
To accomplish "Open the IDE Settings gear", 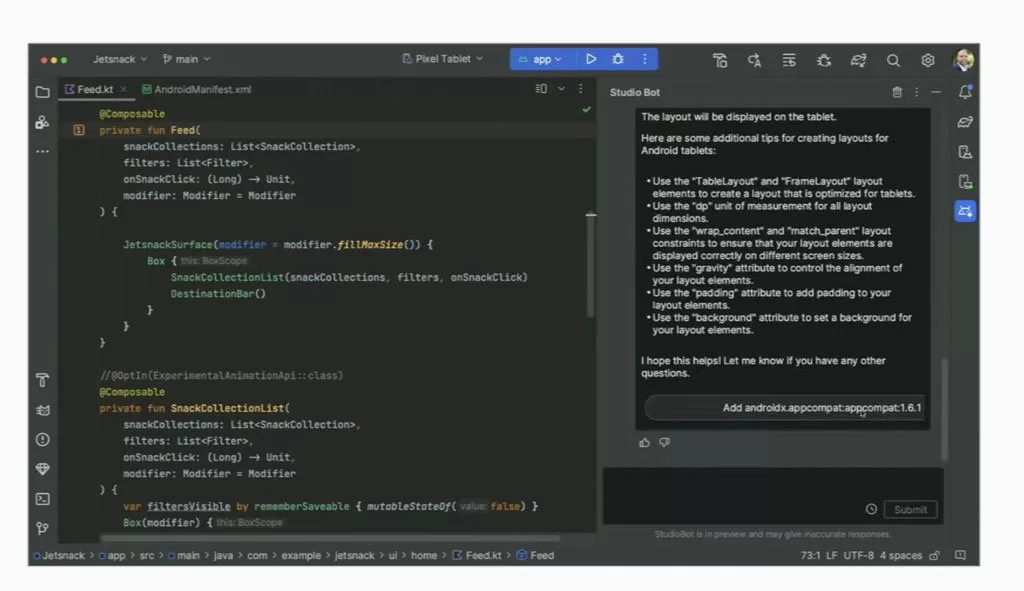I will 927,60.
